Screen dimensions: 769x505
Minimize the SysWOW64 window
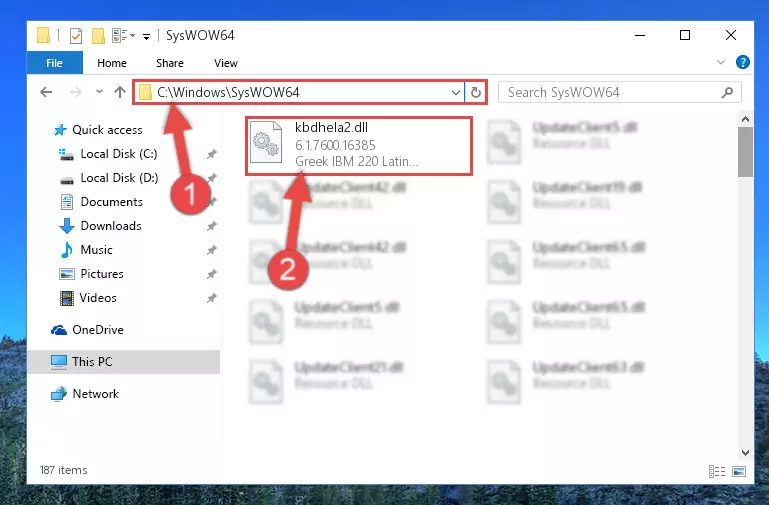(x=640, y=35)
